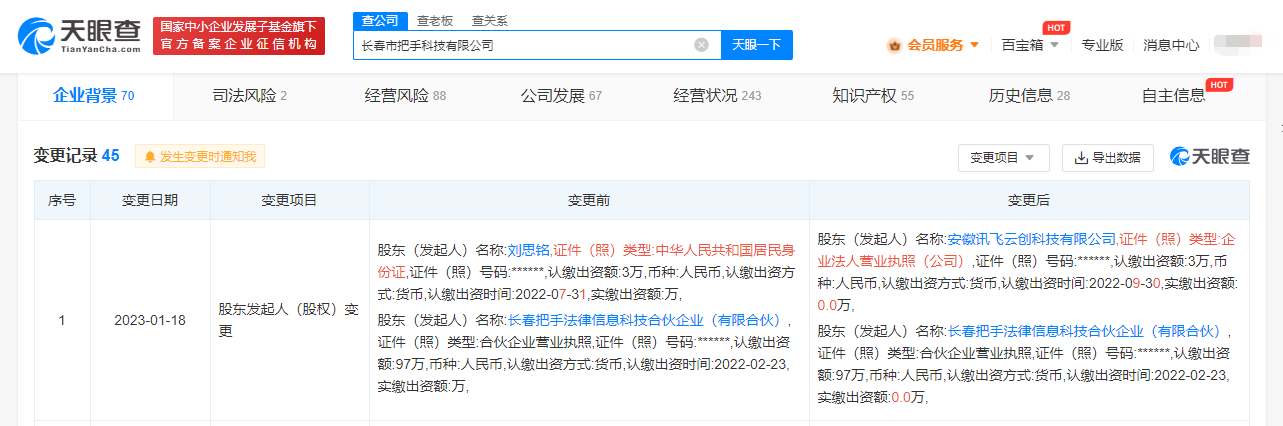Click the export data download icon
1283x426 pixels.
1081,158
